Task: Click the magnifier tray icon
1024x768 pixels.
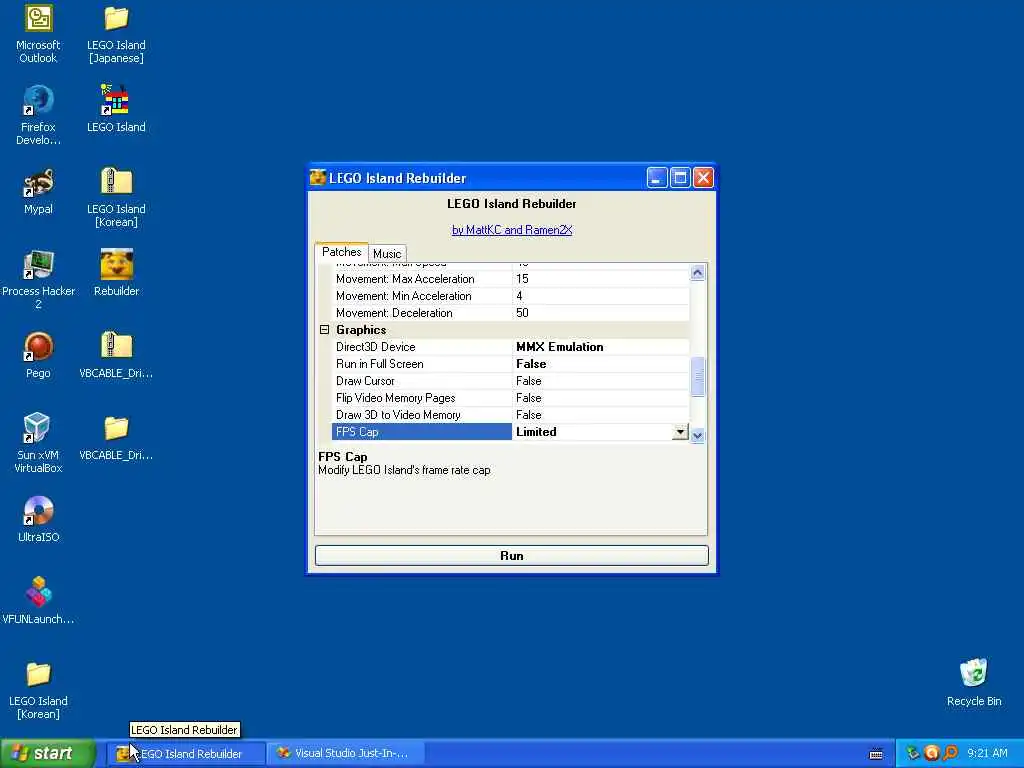Action: [950, 753]
